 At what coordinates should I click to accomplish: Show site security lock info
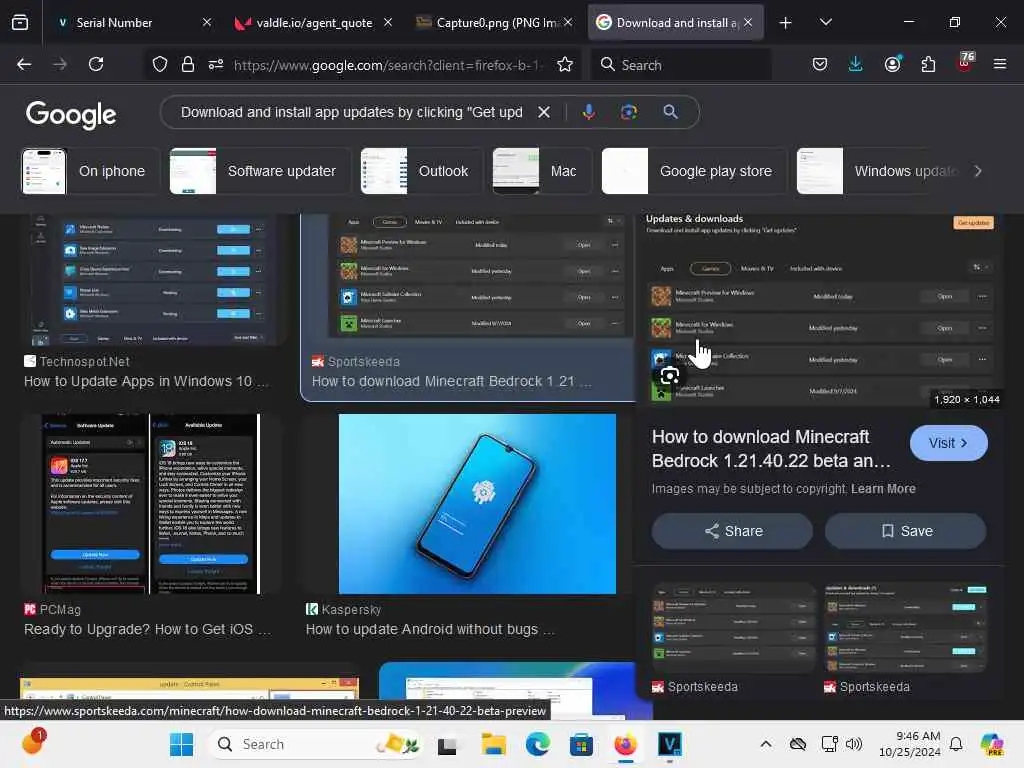(x=187, y=64)
